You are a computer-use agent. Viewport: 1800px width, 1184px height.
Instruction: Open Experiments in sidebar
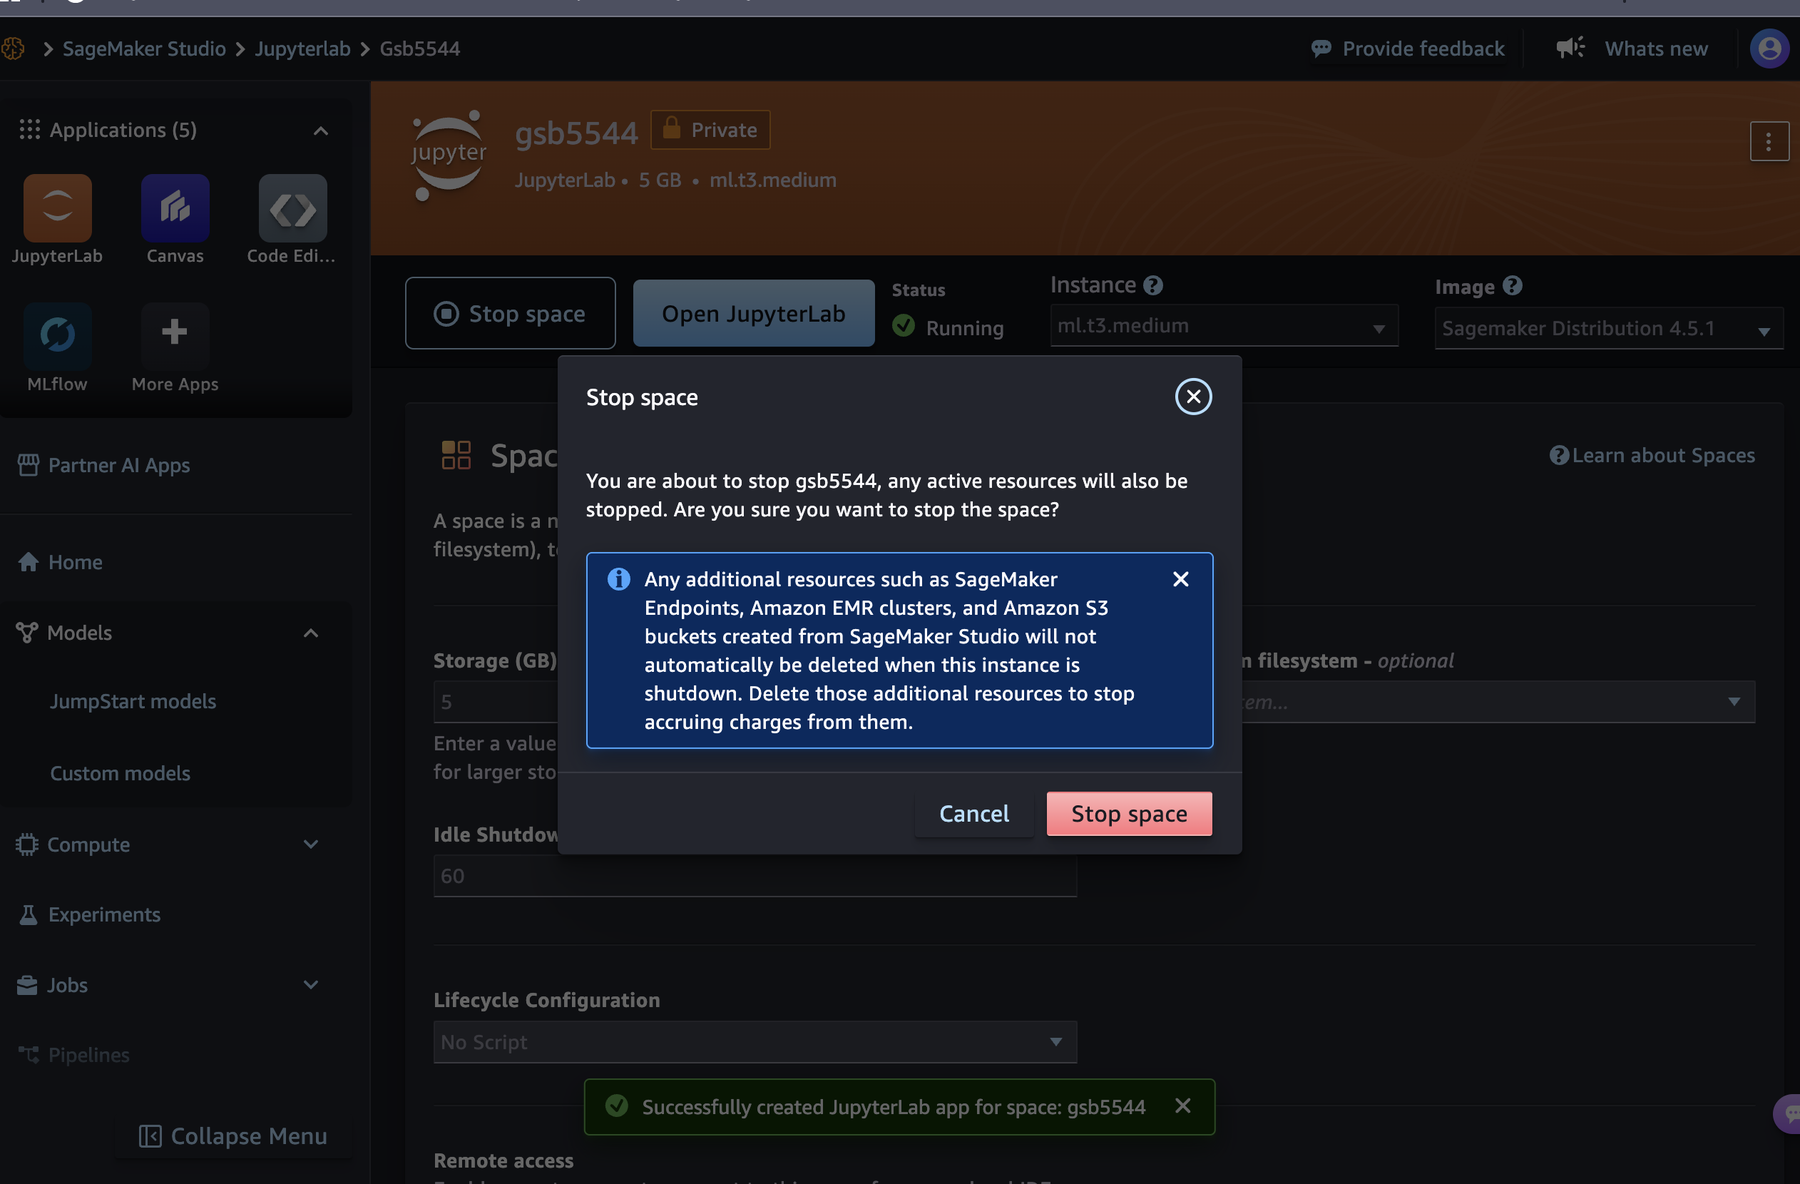pos(89,914)
